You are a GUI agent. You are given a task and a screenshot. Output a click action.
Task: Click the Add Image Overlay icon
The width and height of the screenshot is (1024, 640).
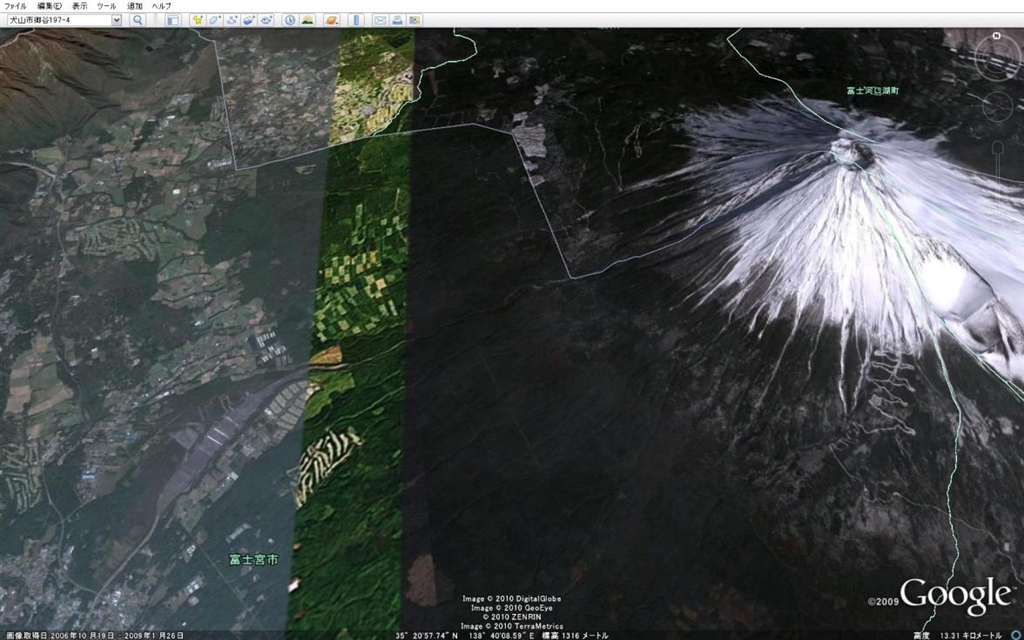click(249, 20)
